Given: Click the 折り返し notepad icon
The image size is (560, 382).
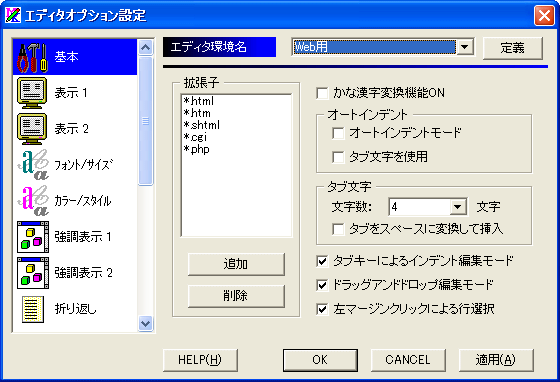Looking at the screenshot, I should coord(33,309).
